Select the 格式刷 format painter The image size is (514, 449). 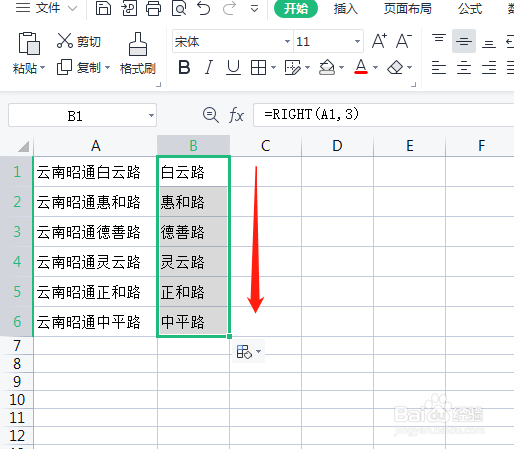138,53
